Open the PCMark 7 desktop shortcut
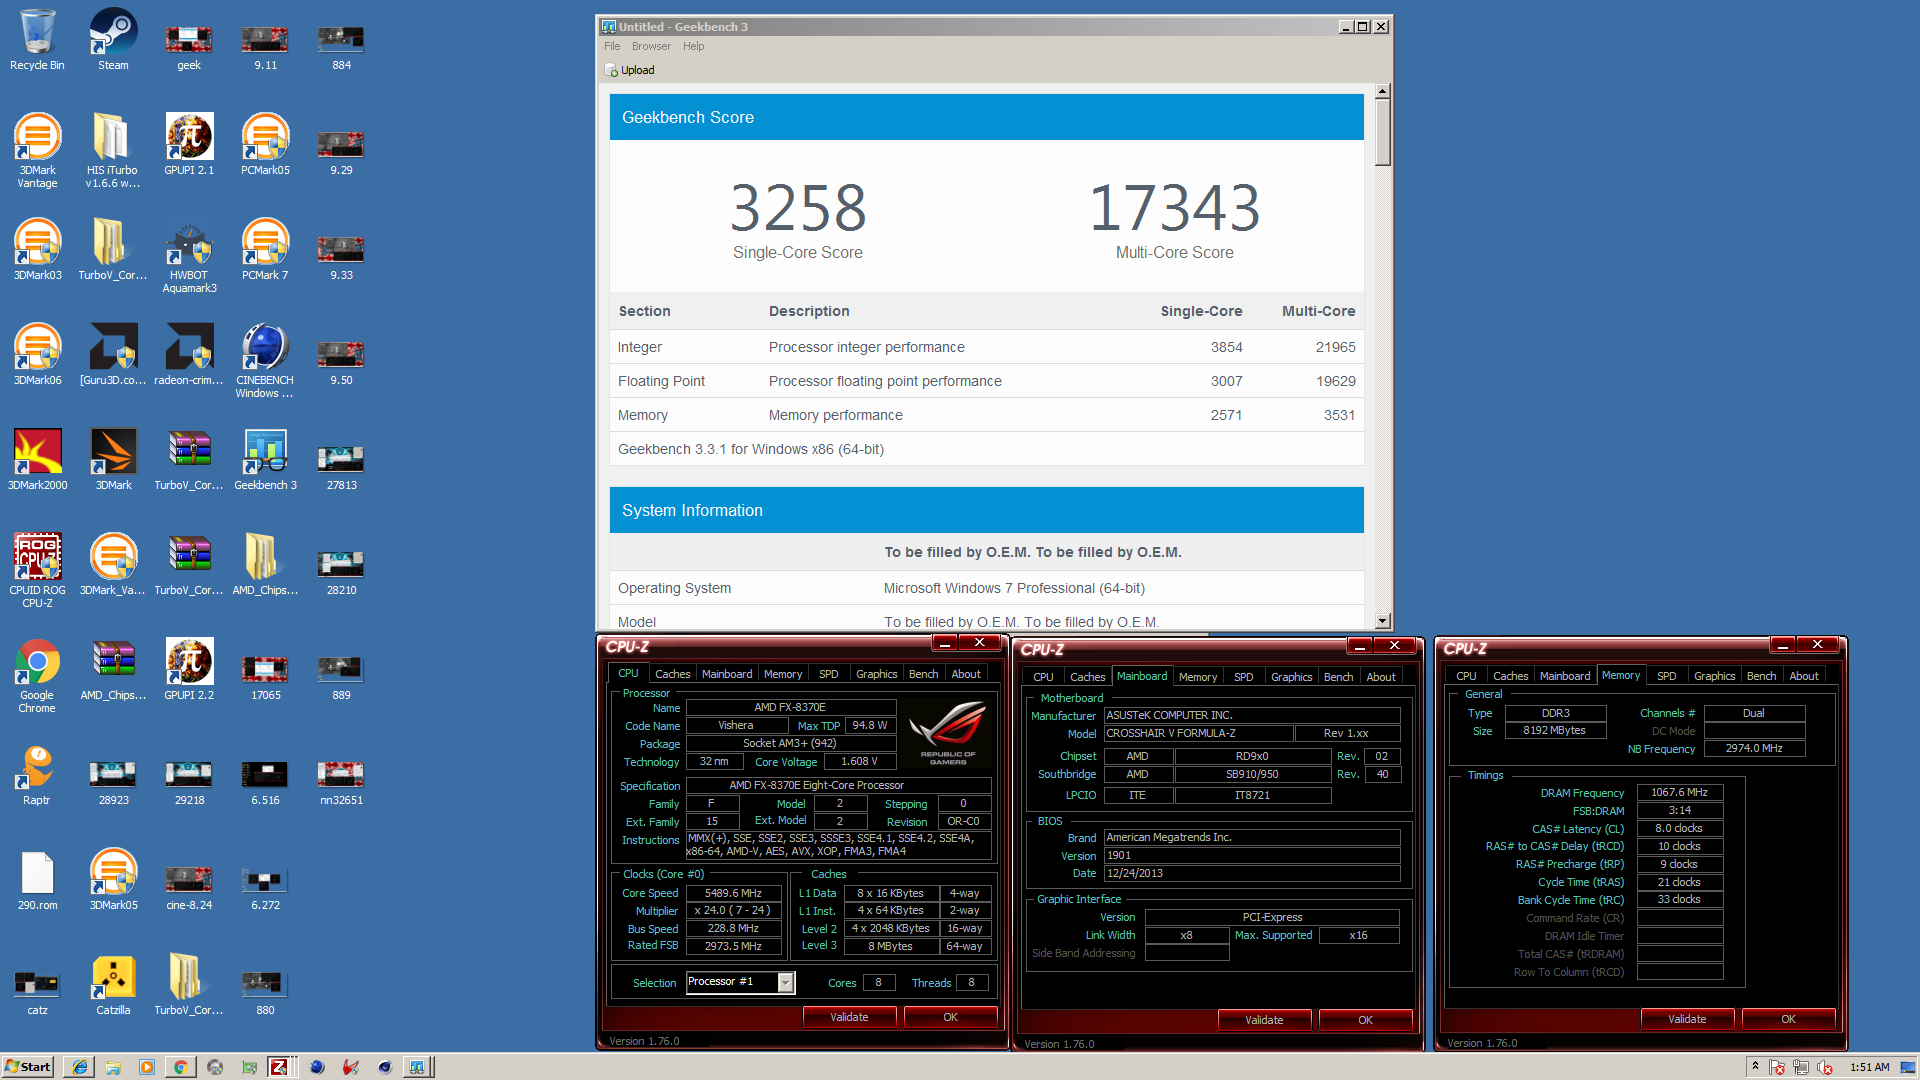This screenshot has height=1080, width=1920. click(265, 250)
